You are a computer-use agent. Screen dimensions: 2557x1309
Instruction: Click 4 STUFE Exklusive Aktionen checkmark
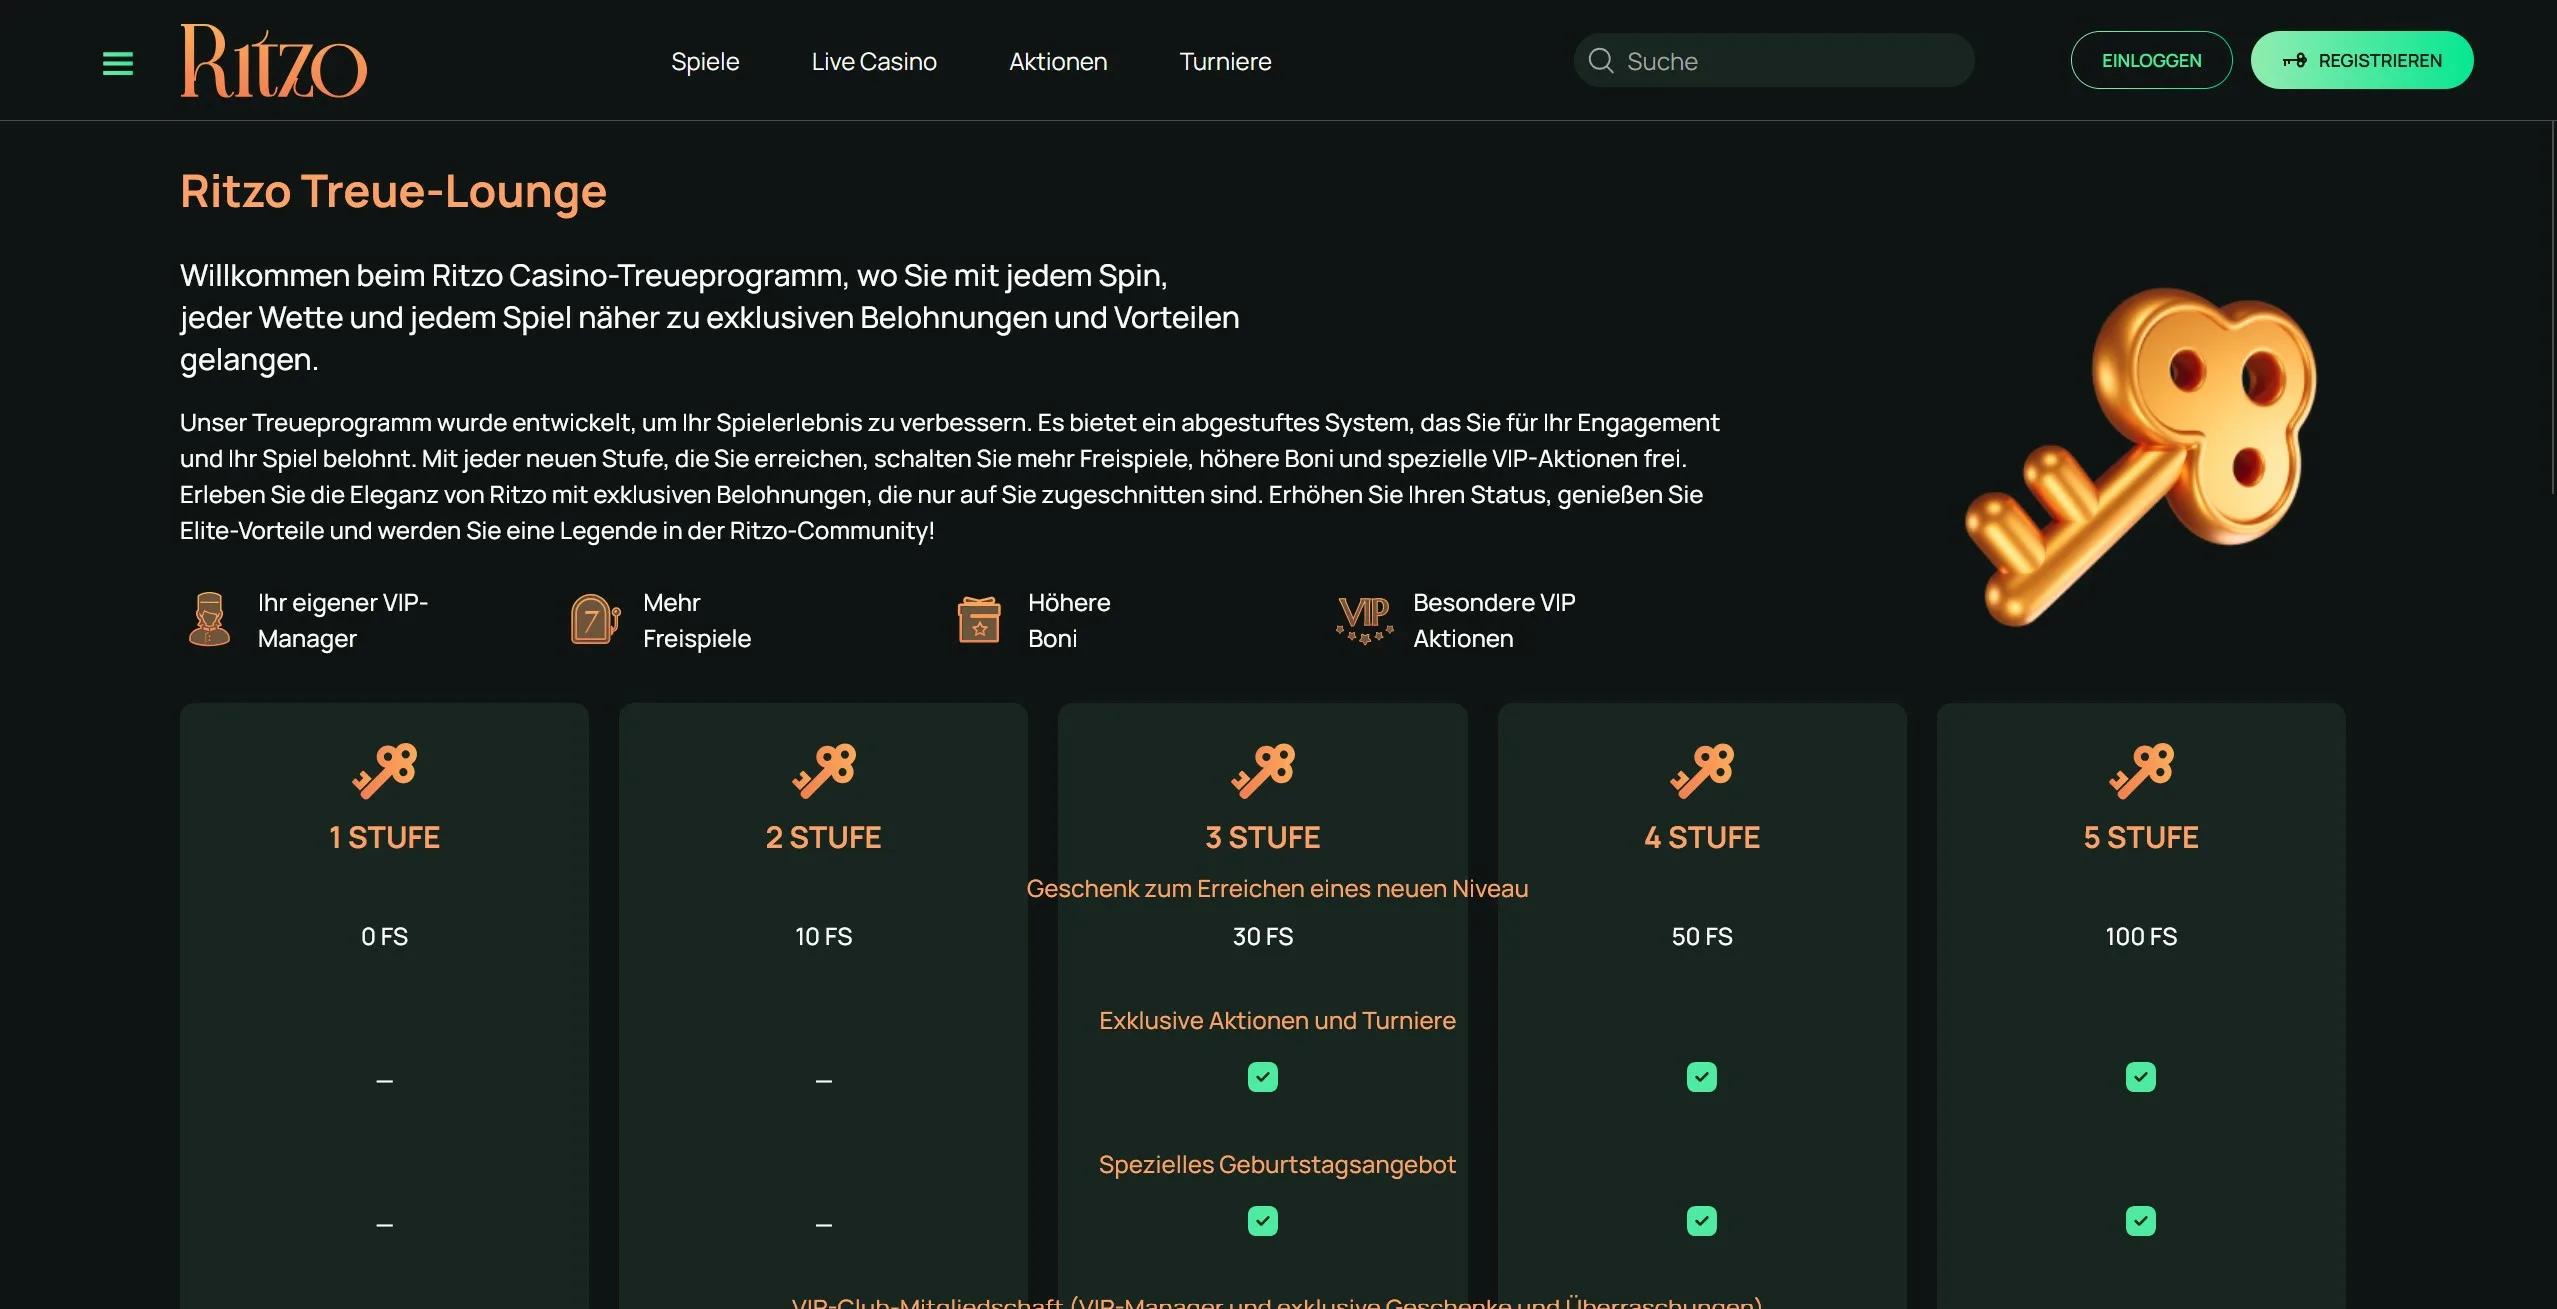click(1702, 1077)
